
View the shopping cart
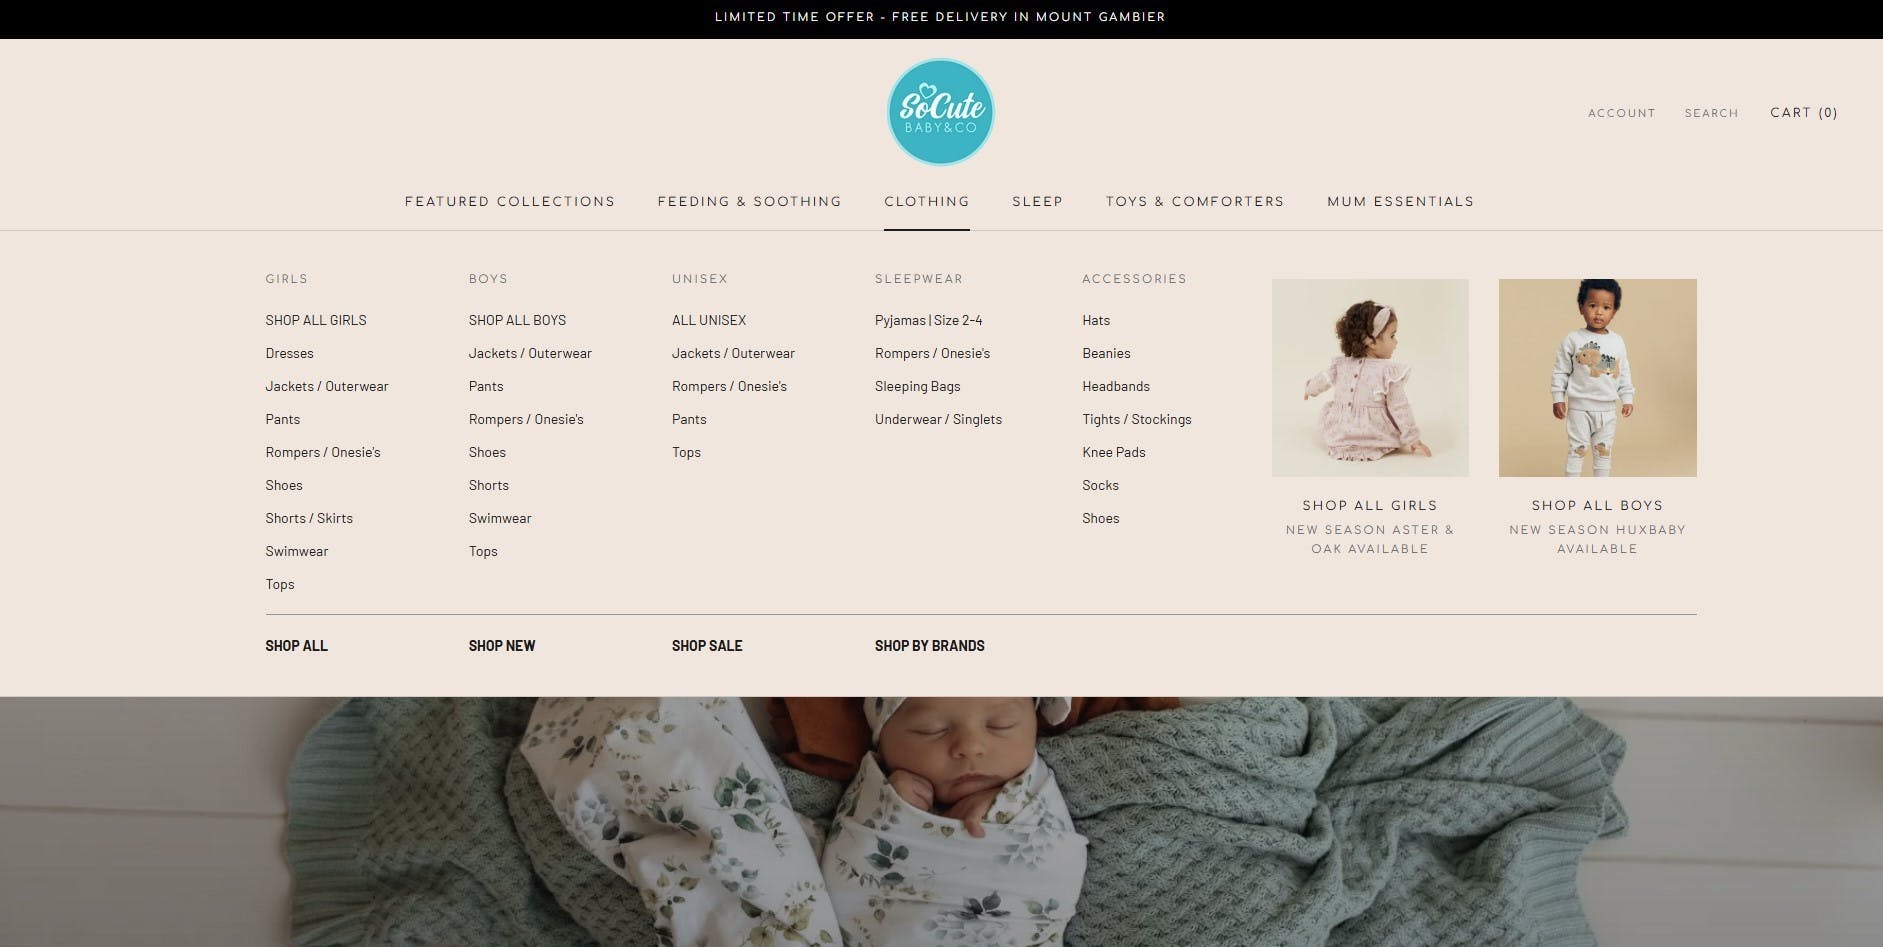[1803, 112]
